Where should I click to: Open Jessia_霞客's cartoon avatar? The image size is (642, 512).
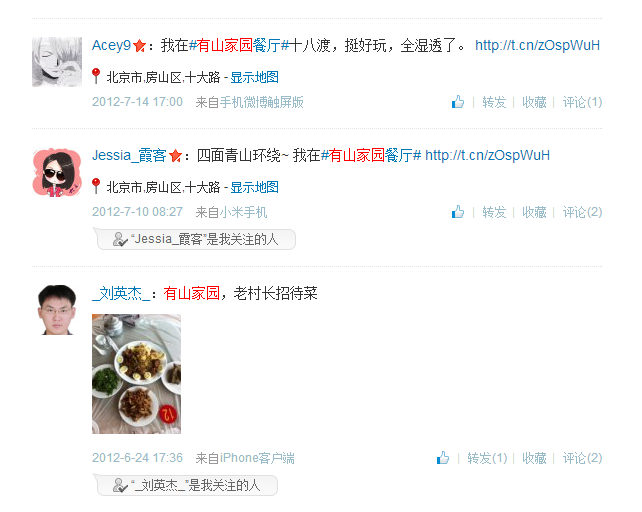pos(57,172)
